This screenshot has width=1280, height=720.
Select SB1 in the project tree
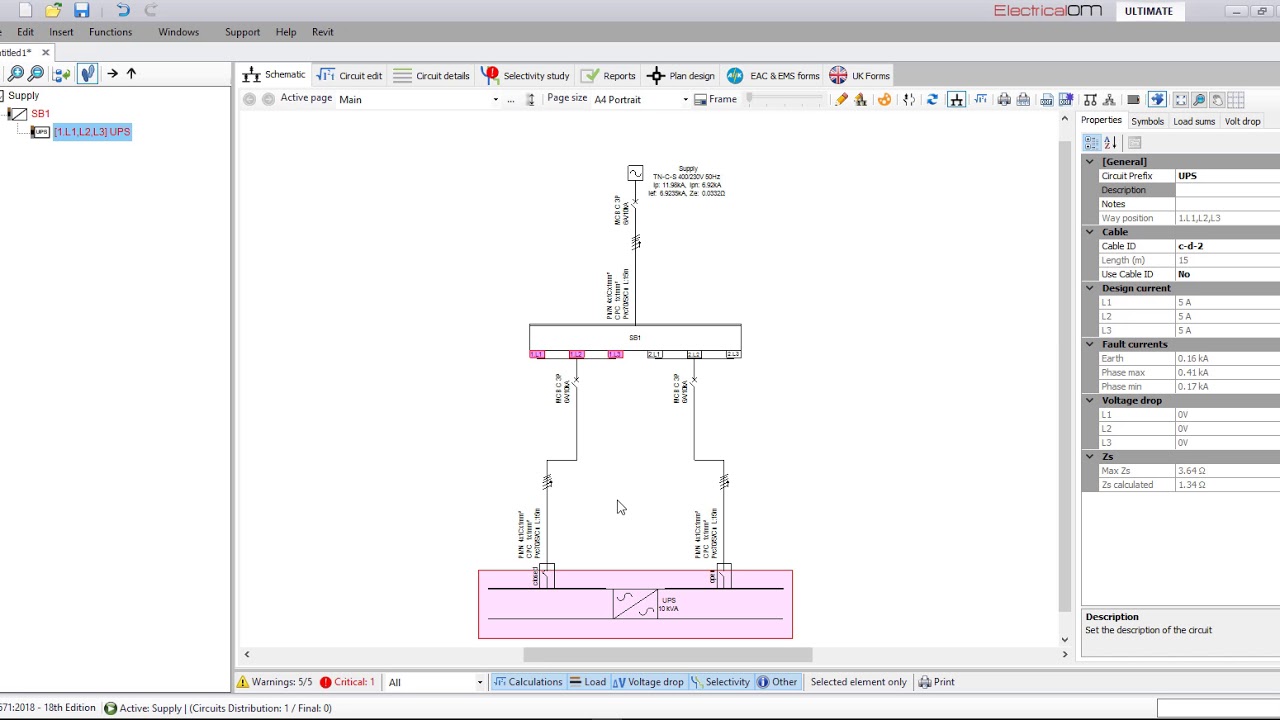pos(40,114)
